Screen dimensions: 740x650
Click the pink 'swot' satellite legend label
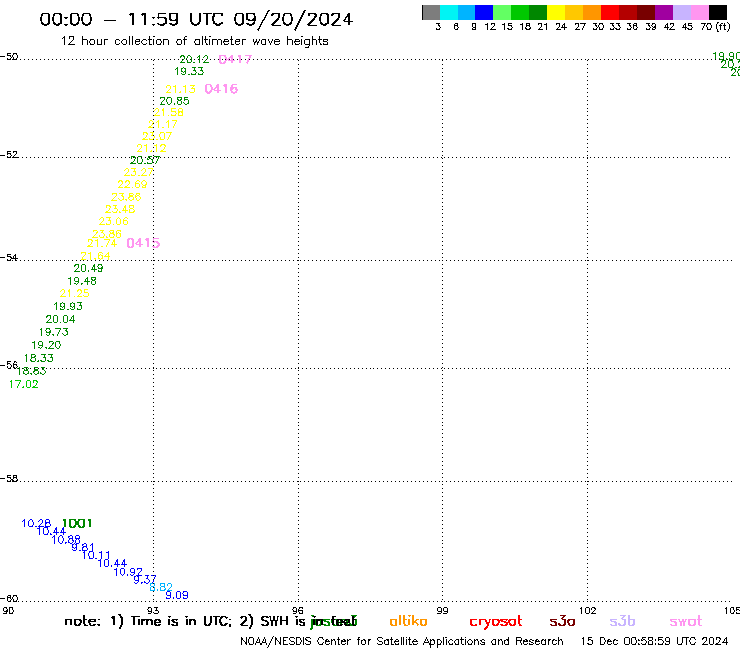pos(686,622)
